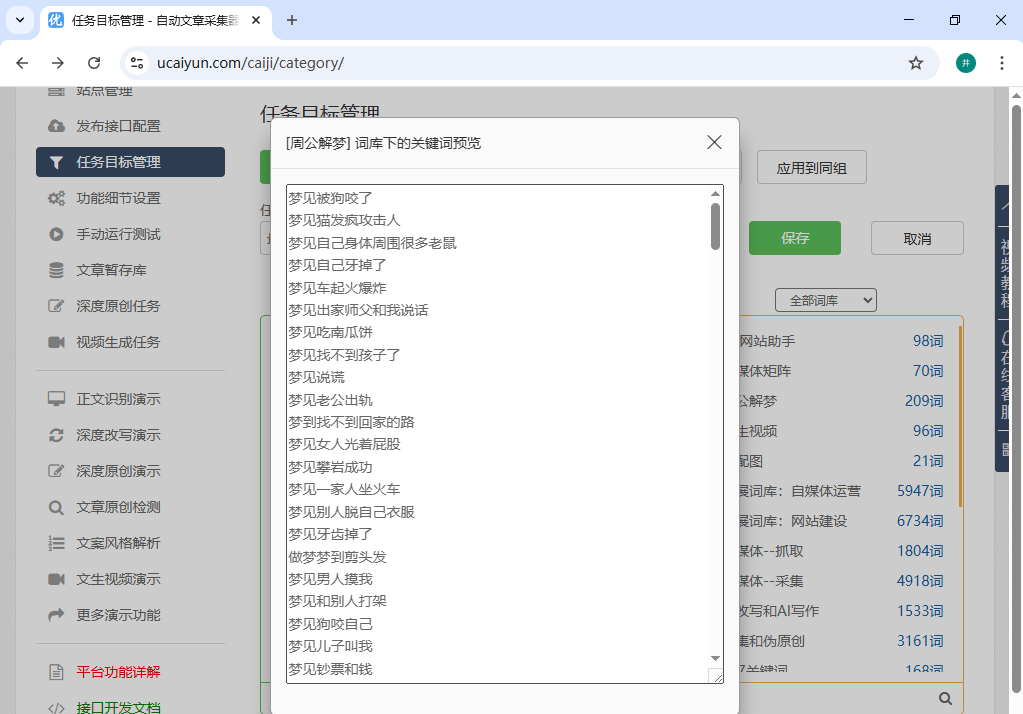Select the 文章原创检测 magnifier icon
The image size is (1023, 714).
tap(56, 507)
